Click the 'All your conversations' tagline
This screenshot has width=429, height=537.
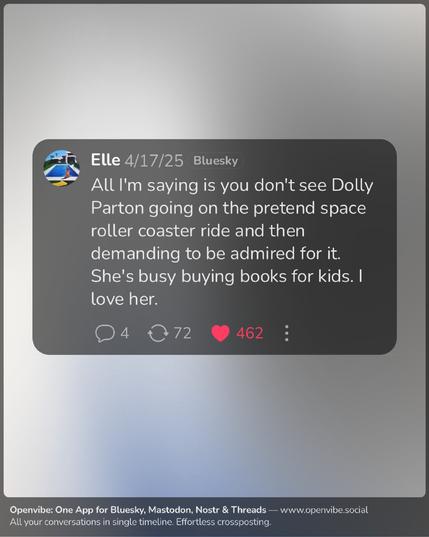pos(92,522)
